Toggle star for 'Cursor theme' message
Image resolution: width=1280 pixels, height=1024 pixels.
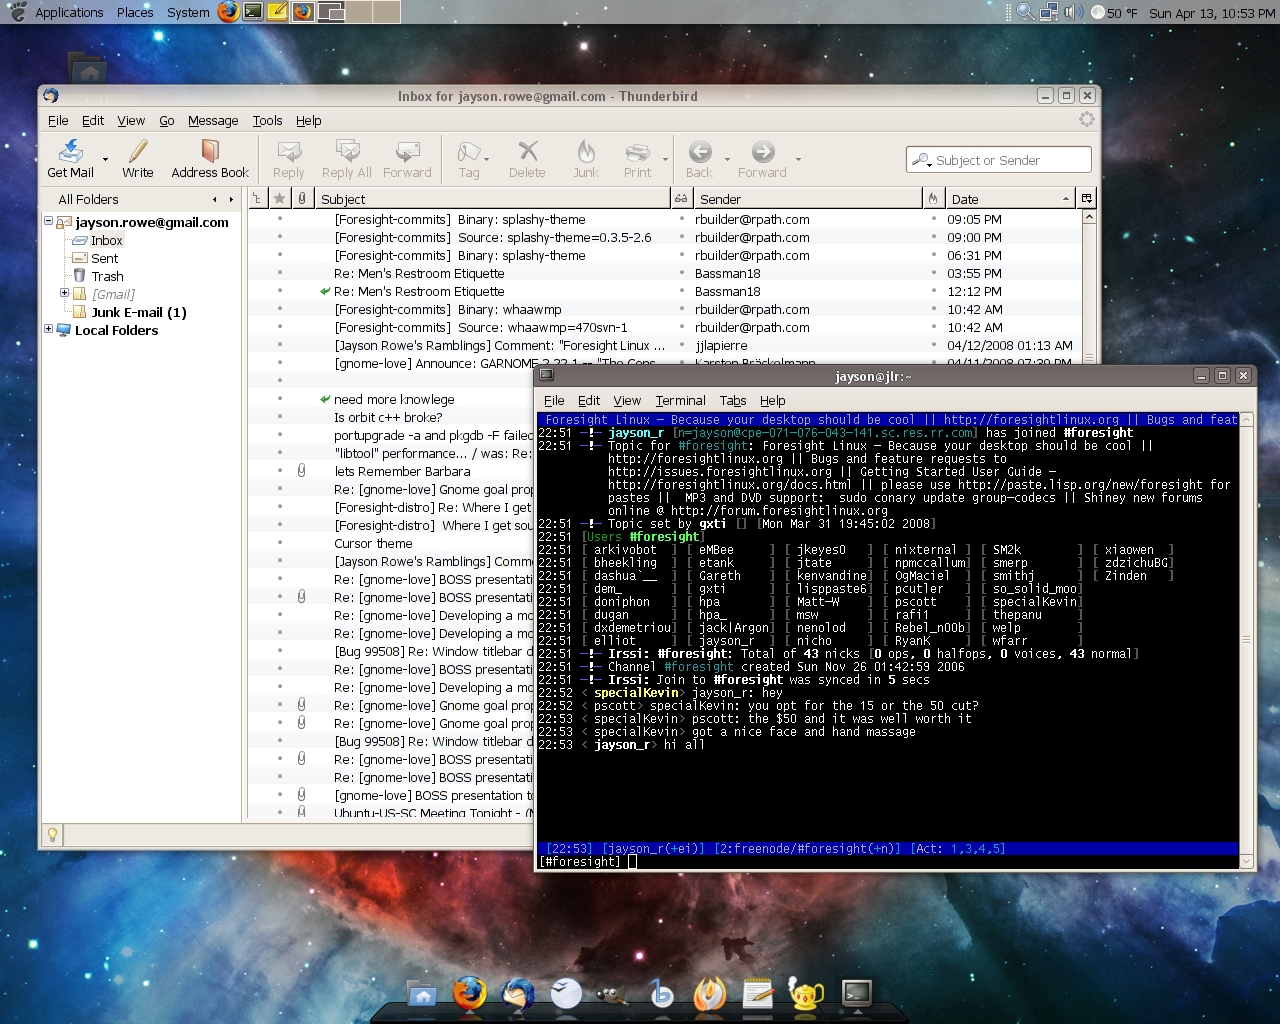(280, 543)
